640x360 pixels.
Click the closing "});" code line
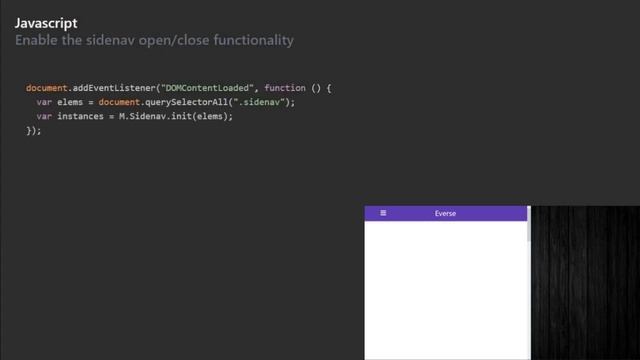tap(33, 131)
